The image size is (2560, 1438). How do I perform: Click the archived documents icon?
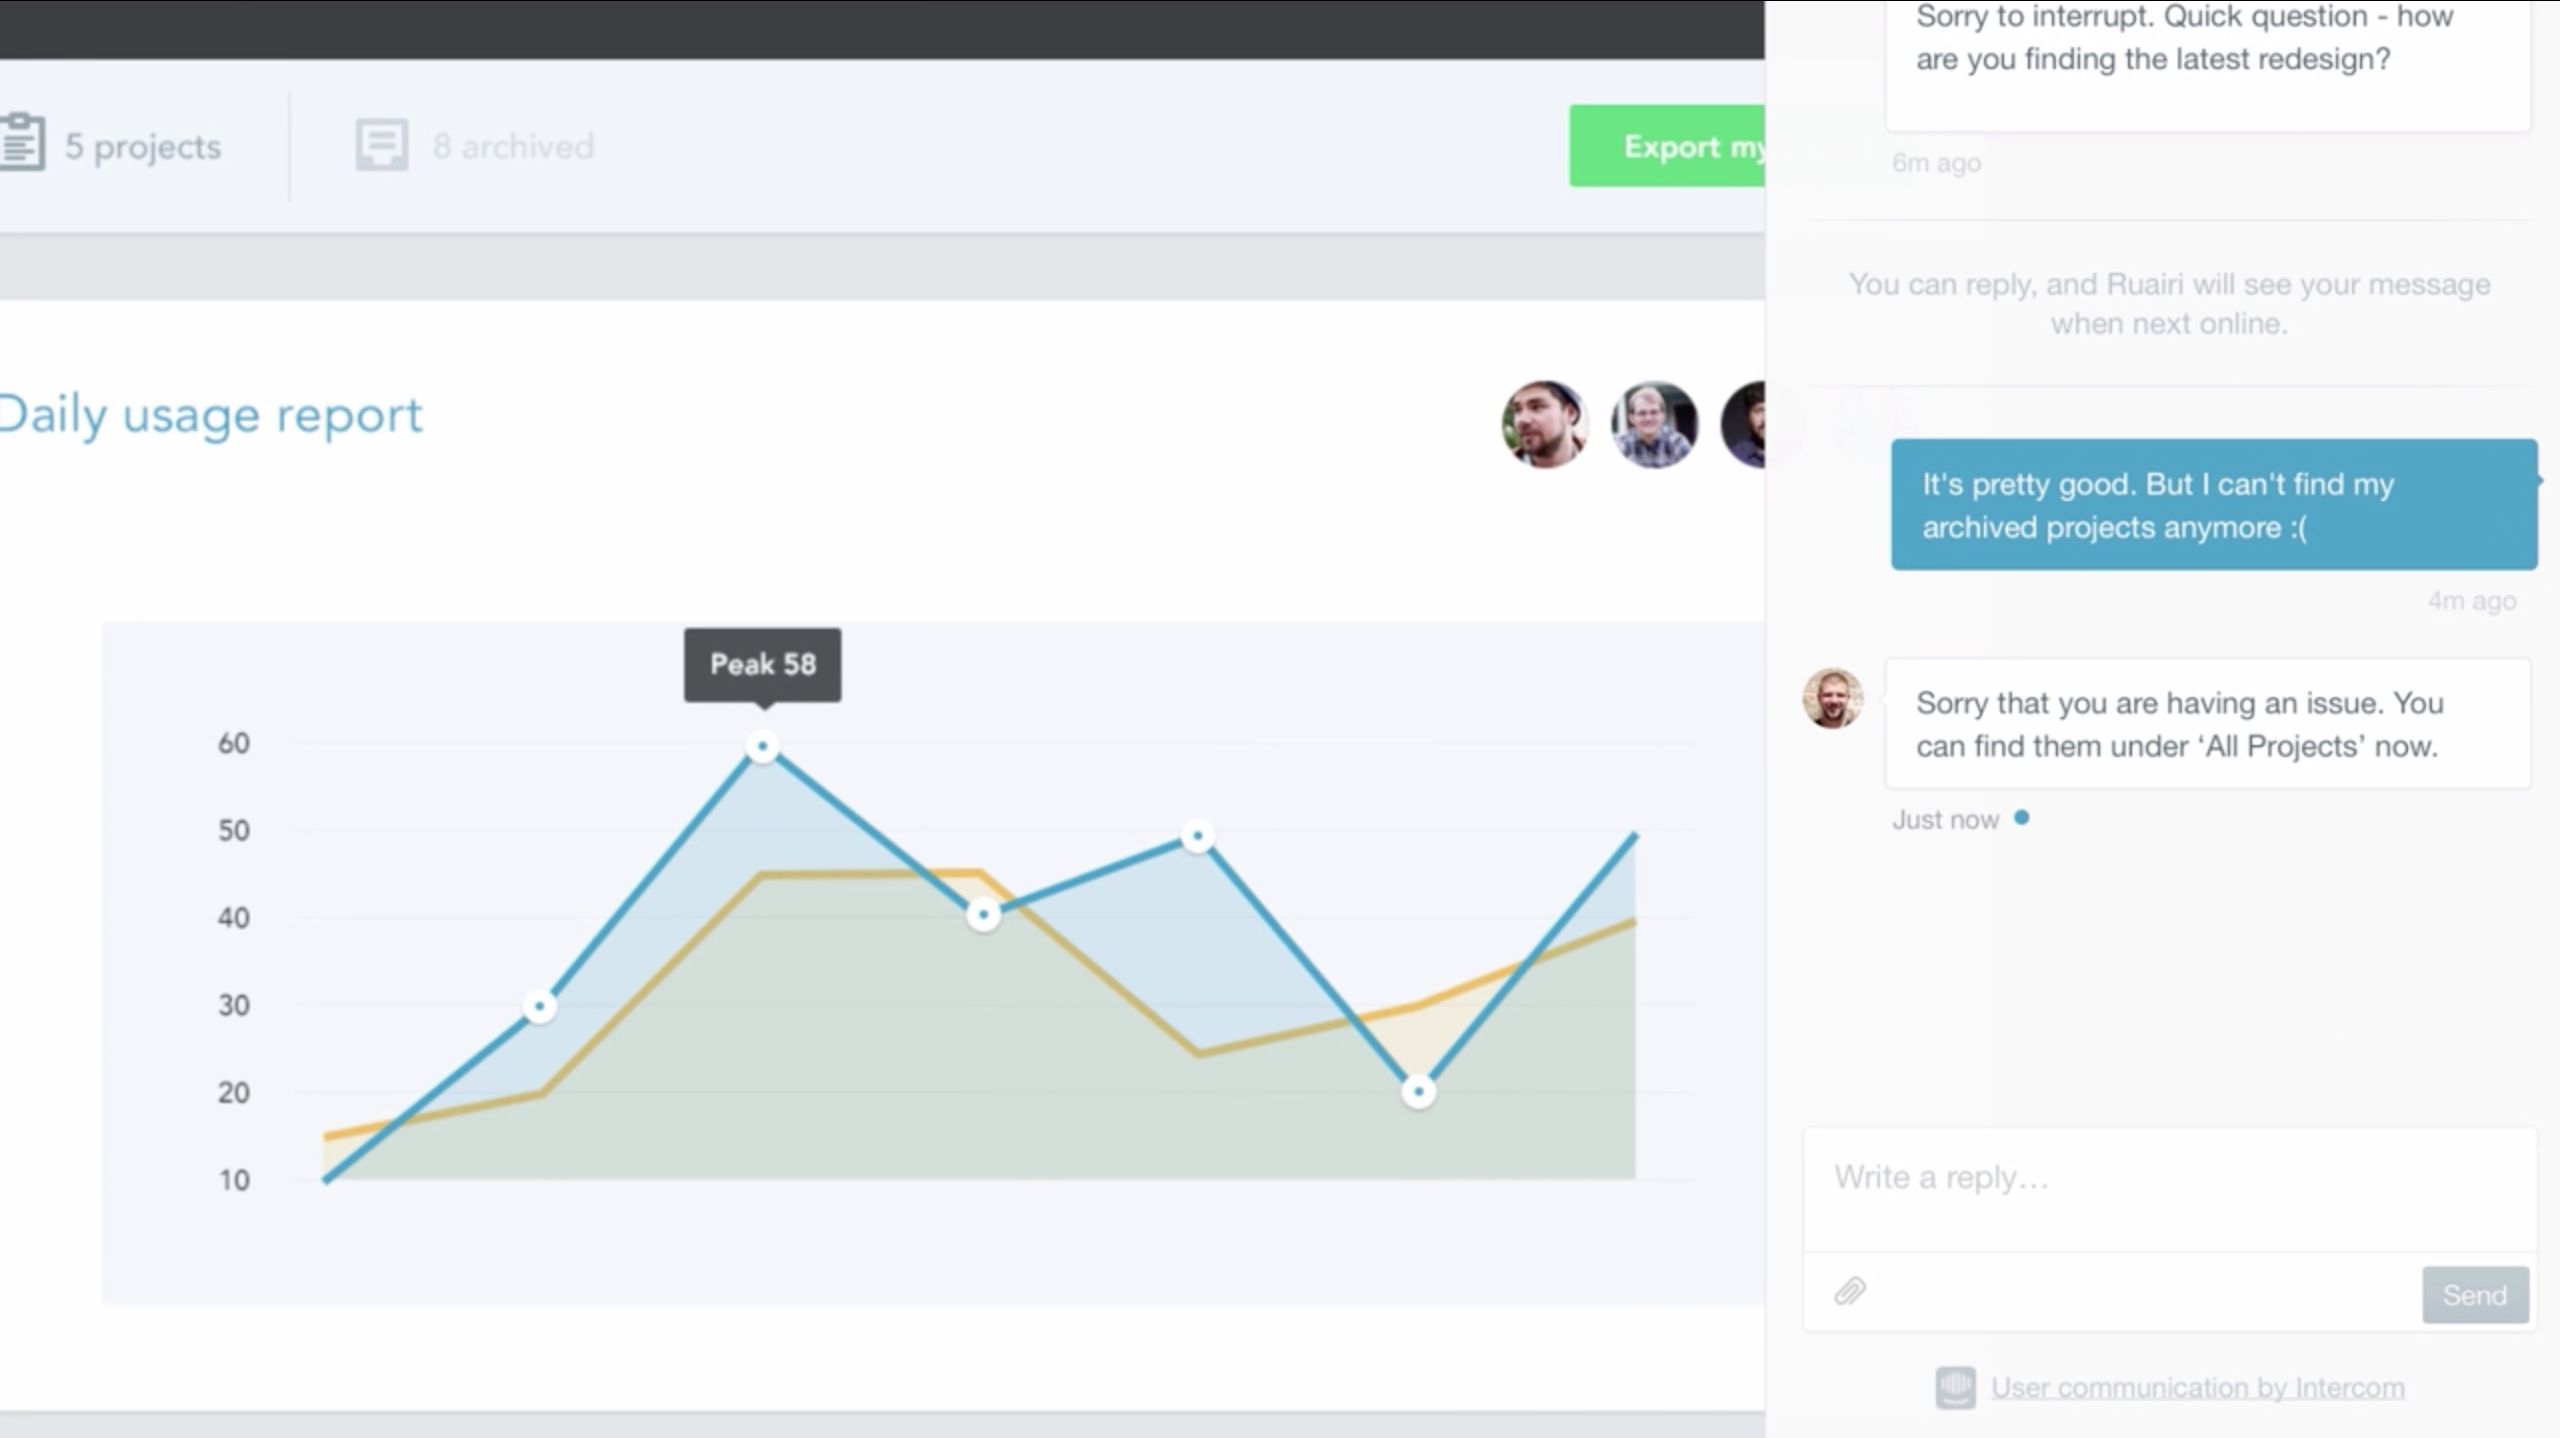click(381, 144)
